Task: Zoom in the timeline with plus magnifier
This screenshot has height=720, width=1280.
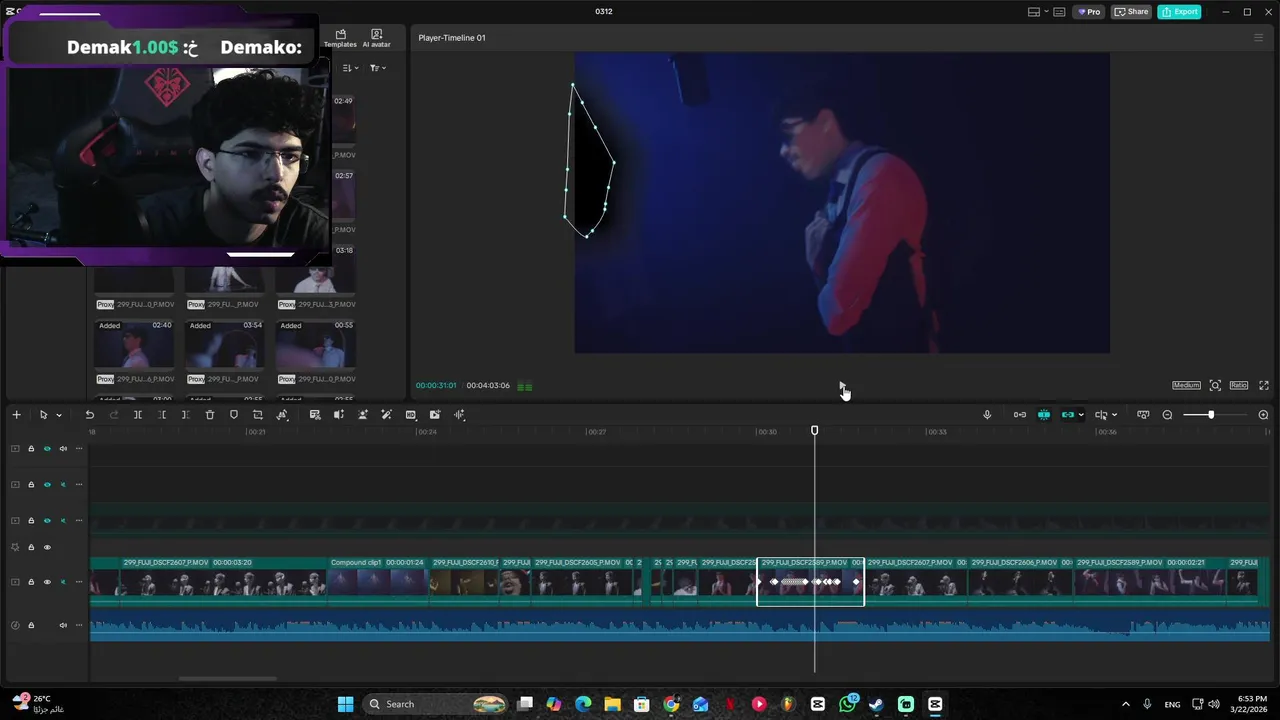Action: coord(1263,415)
